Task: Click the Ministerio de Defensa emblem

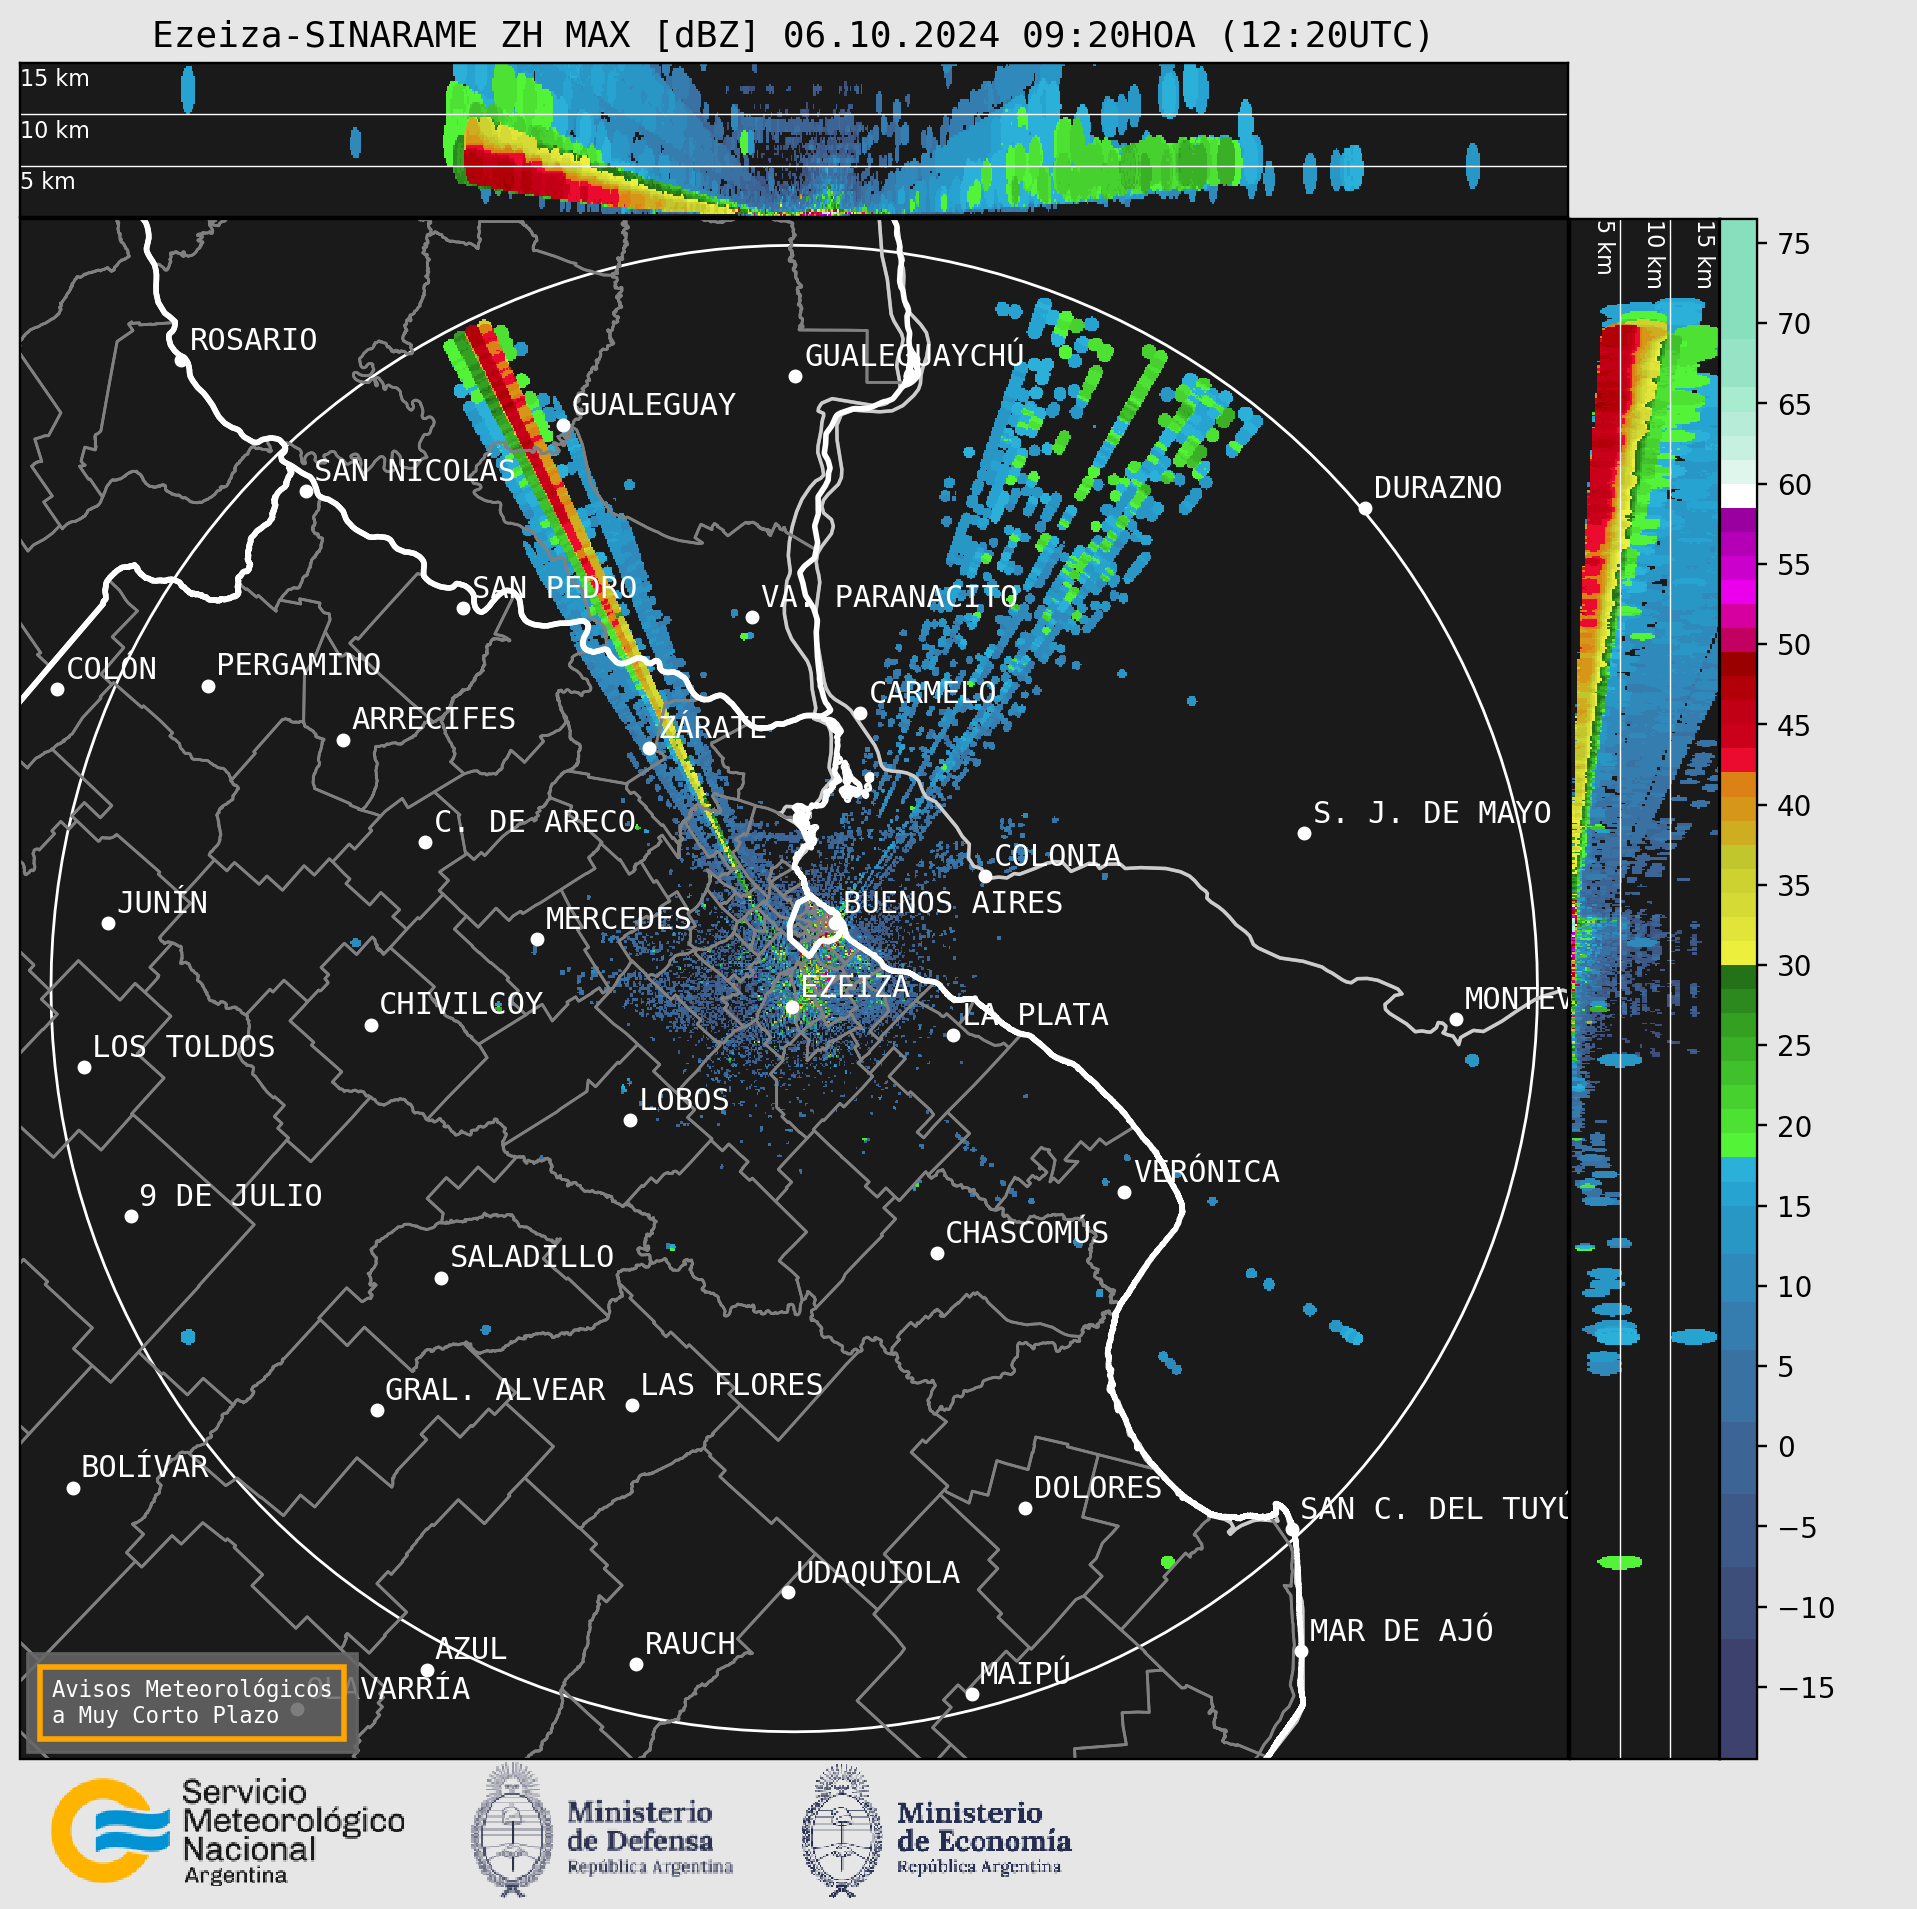Action: click(x=512, y=1830)
